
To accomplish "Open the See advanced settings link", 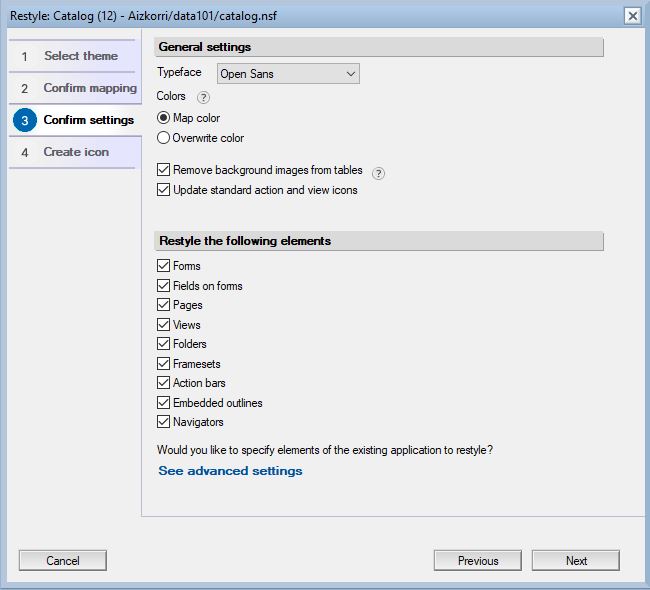I will (230, 471).
